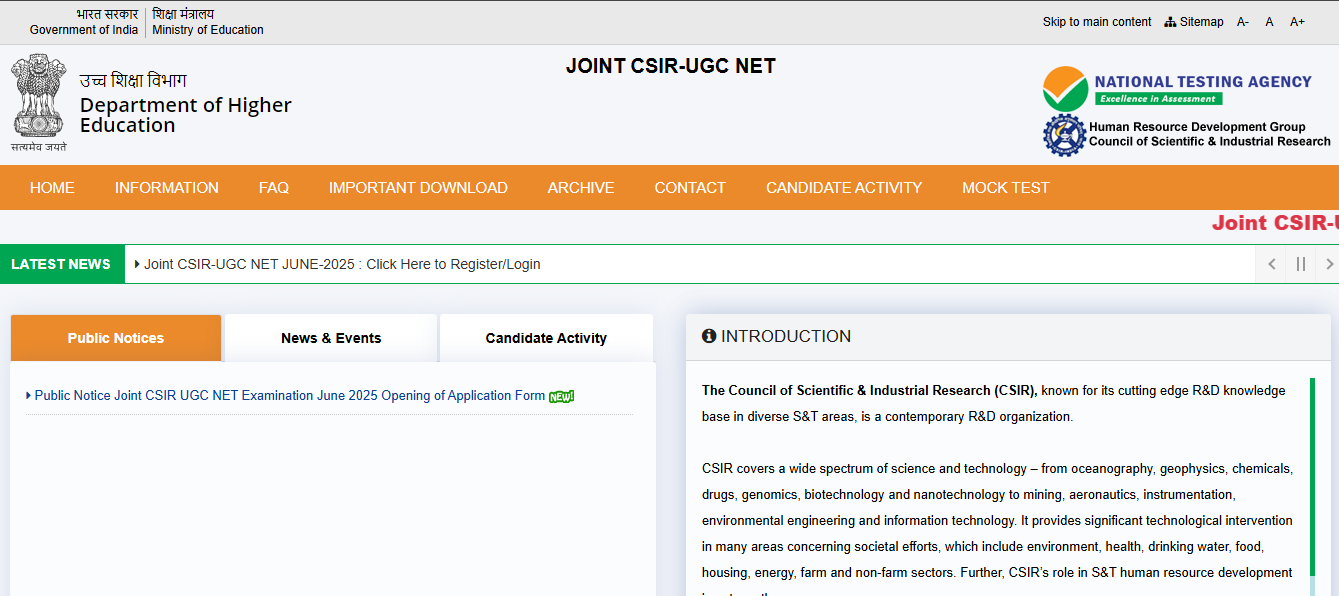1339x596 pixels.
Task: Increase font size with A+
Action: point(1297,22)
